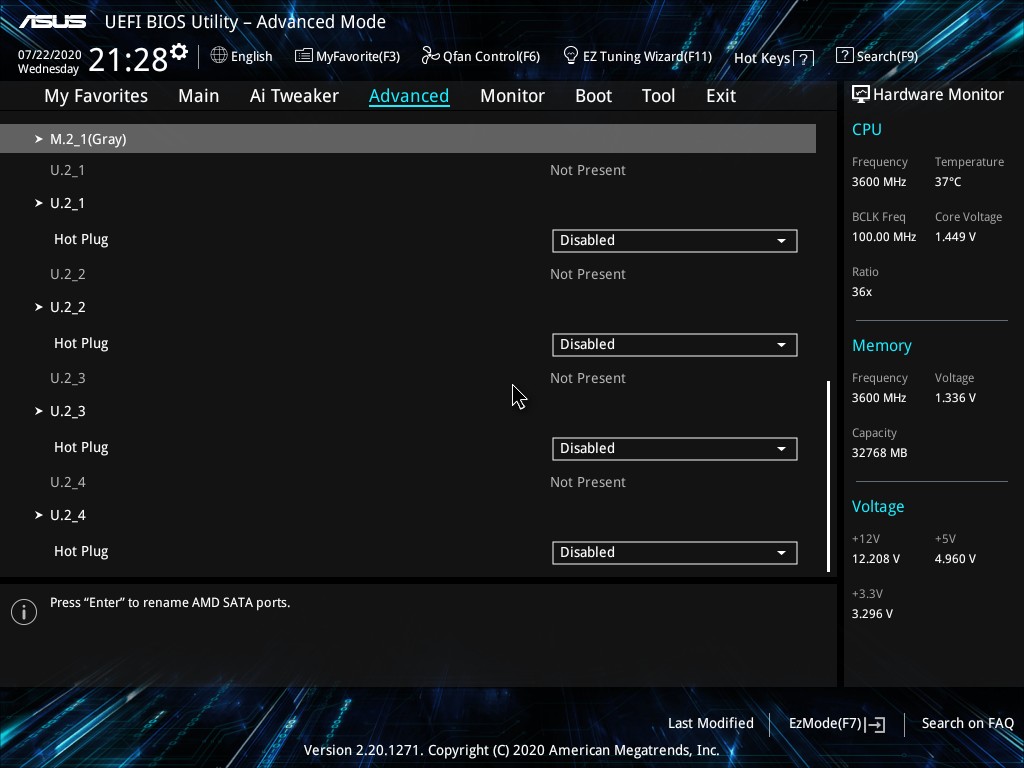The image size is (1024, 768).
Task: Launch EZ Tuning Wizard lightbulb icon
Action: [x=571, y=55]
